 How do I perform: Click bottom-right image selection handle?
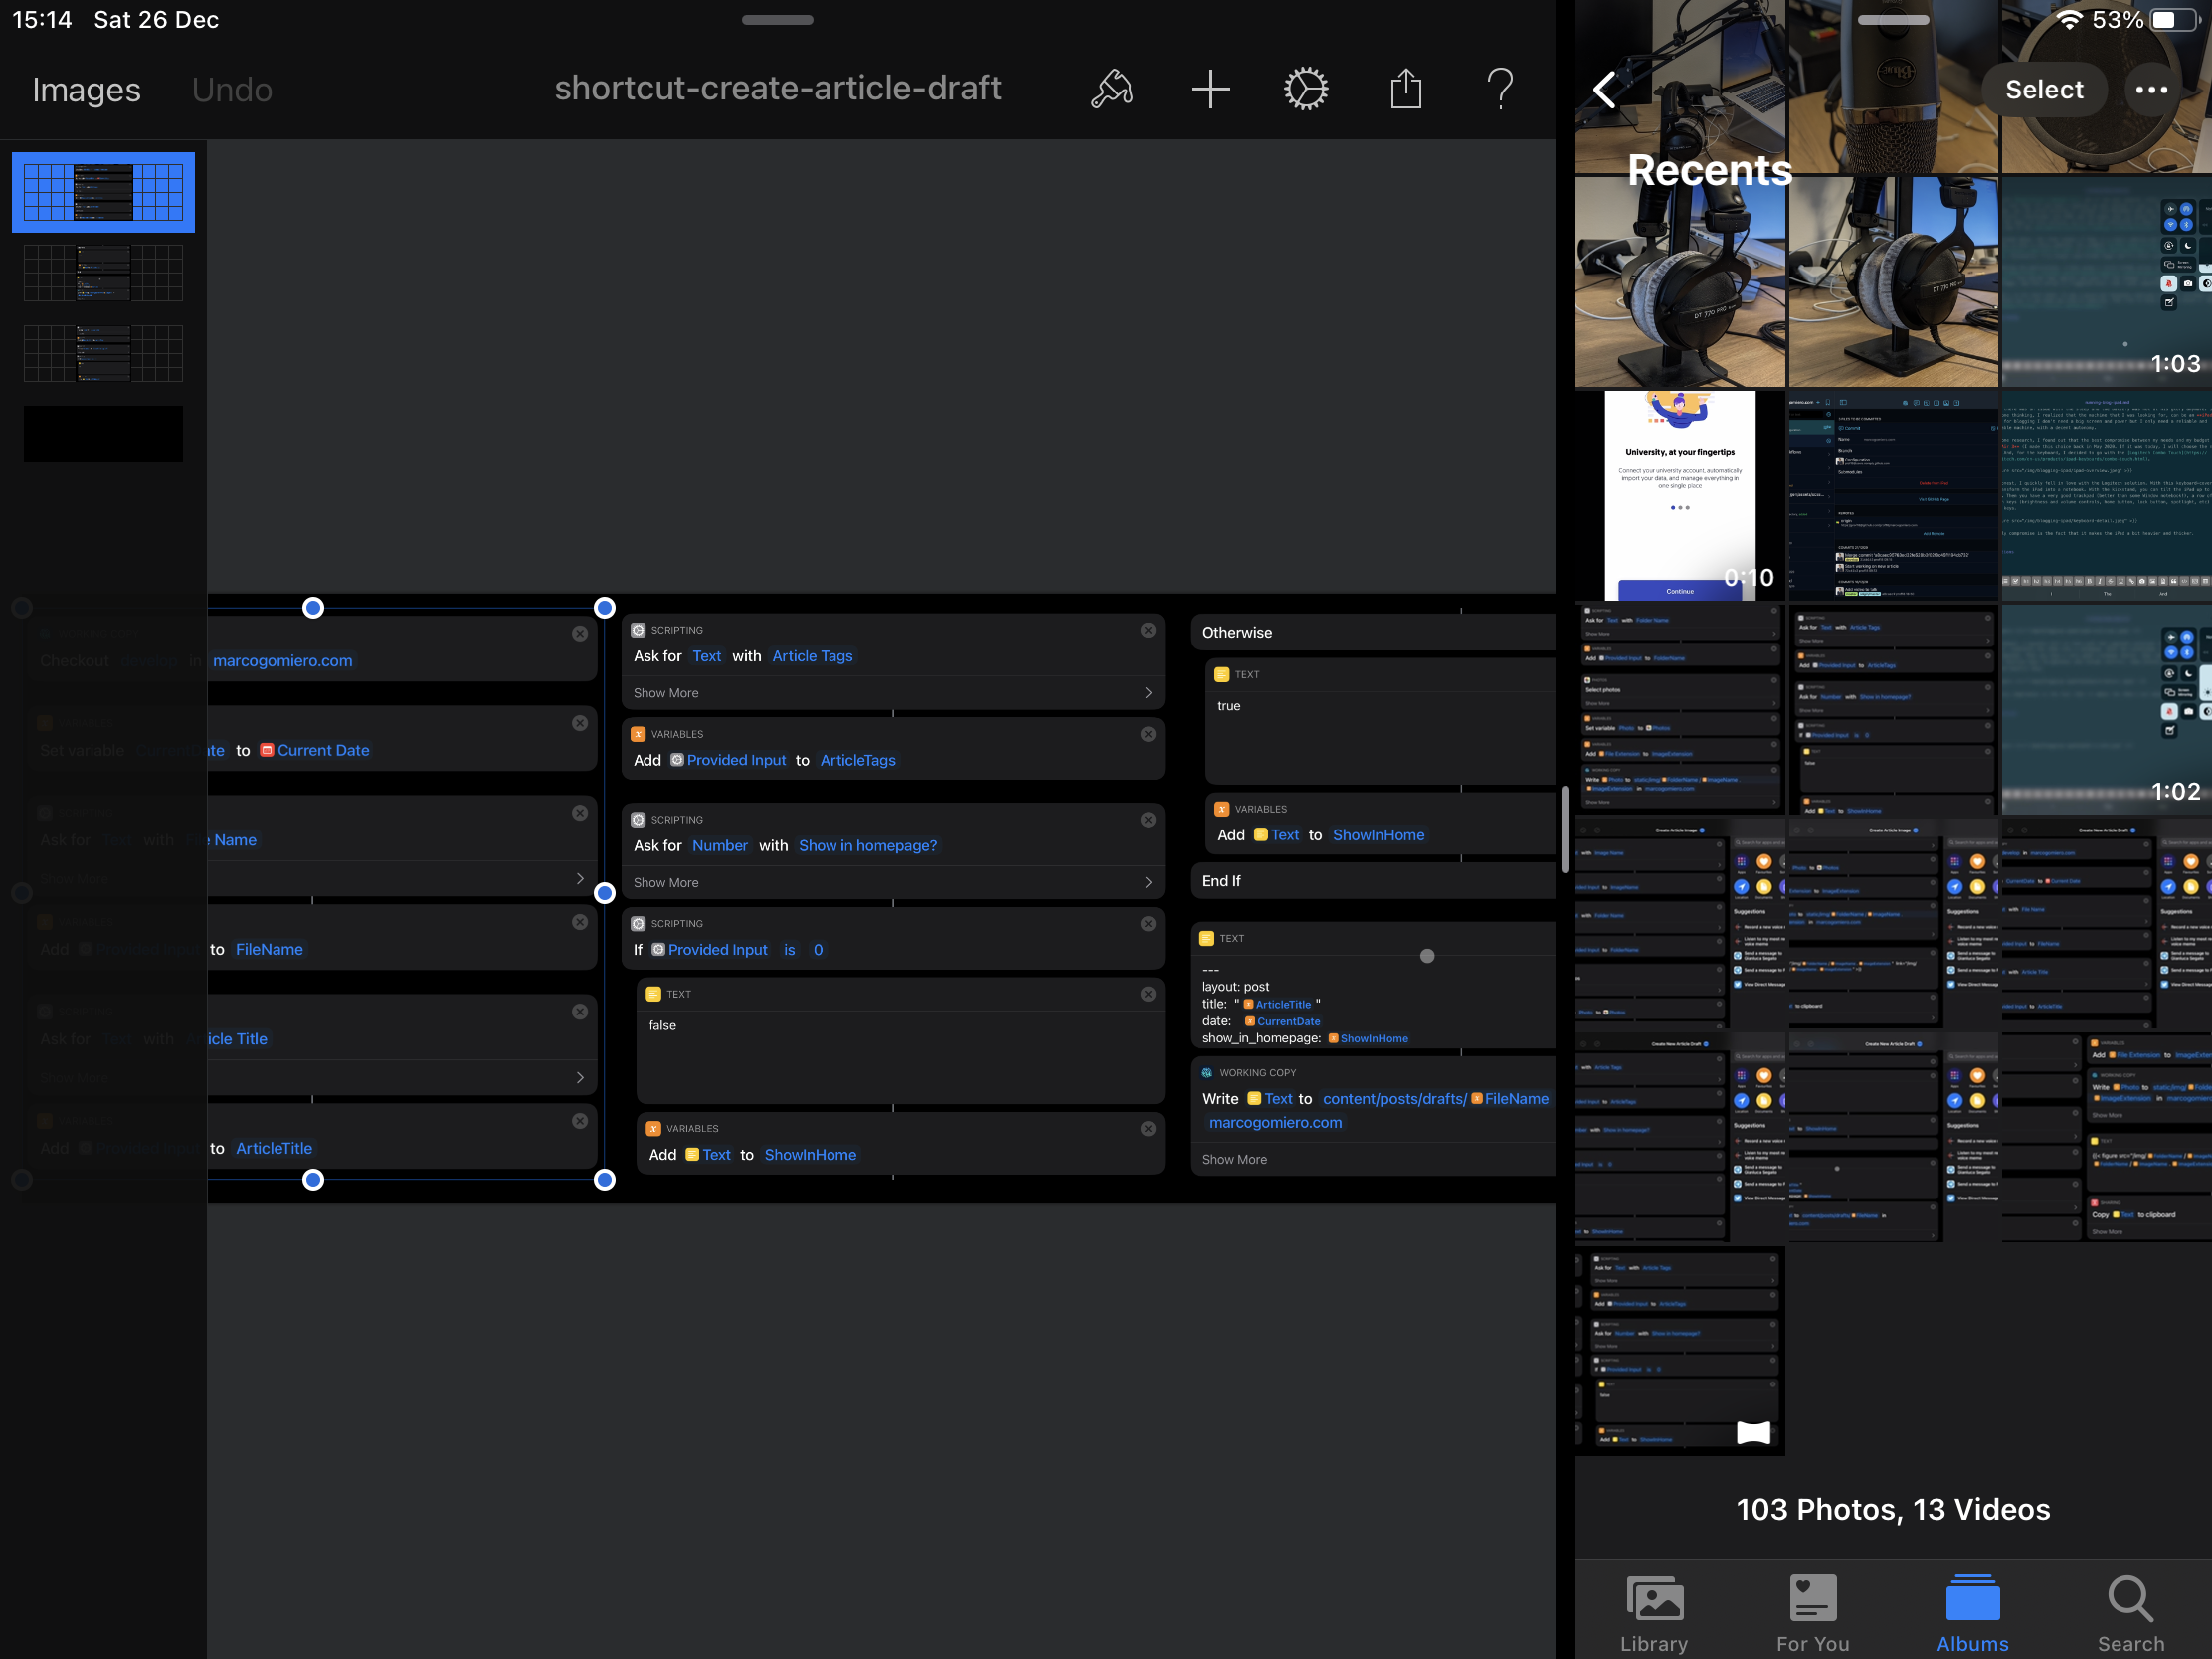point(604,1180)
